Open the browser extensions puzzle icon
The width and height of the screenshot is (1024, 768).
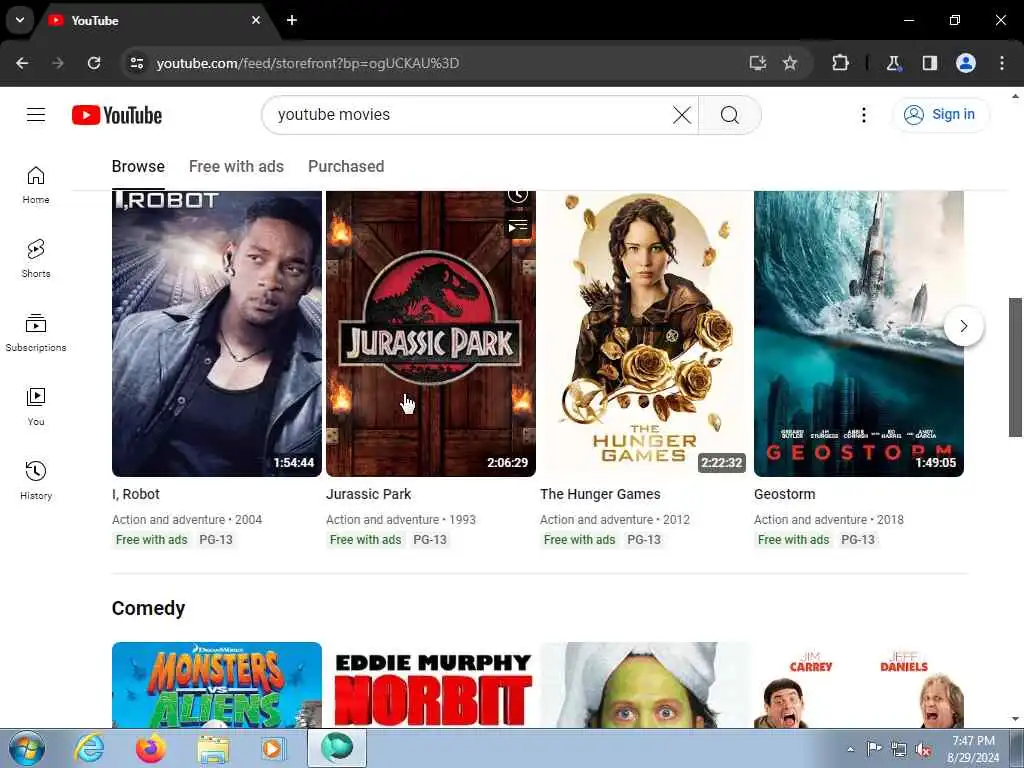(x=840, y=63)
